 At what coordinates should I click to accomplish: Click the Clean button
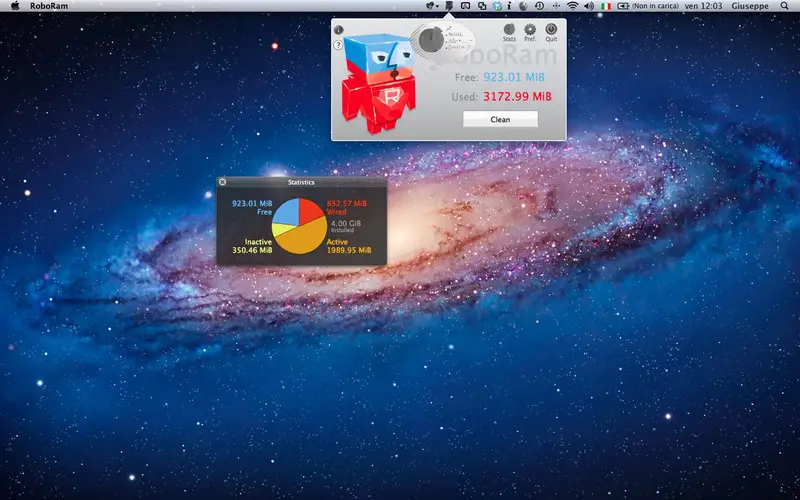tap(500, 119)
